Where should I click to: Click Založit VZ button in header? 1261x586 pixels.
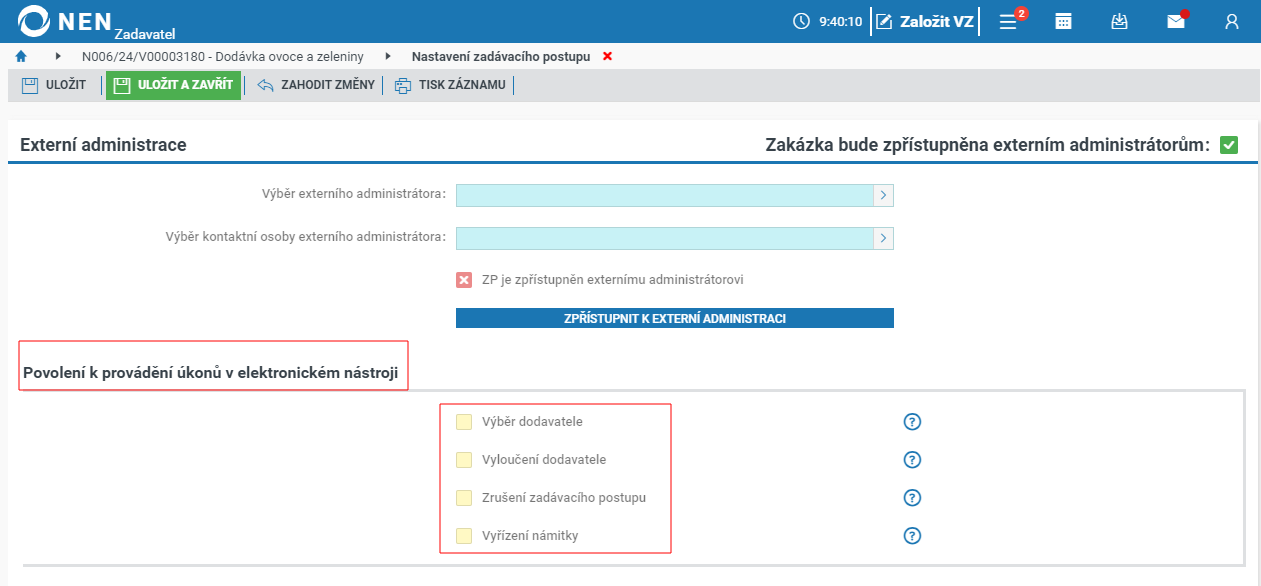click(x=925, y=21)
